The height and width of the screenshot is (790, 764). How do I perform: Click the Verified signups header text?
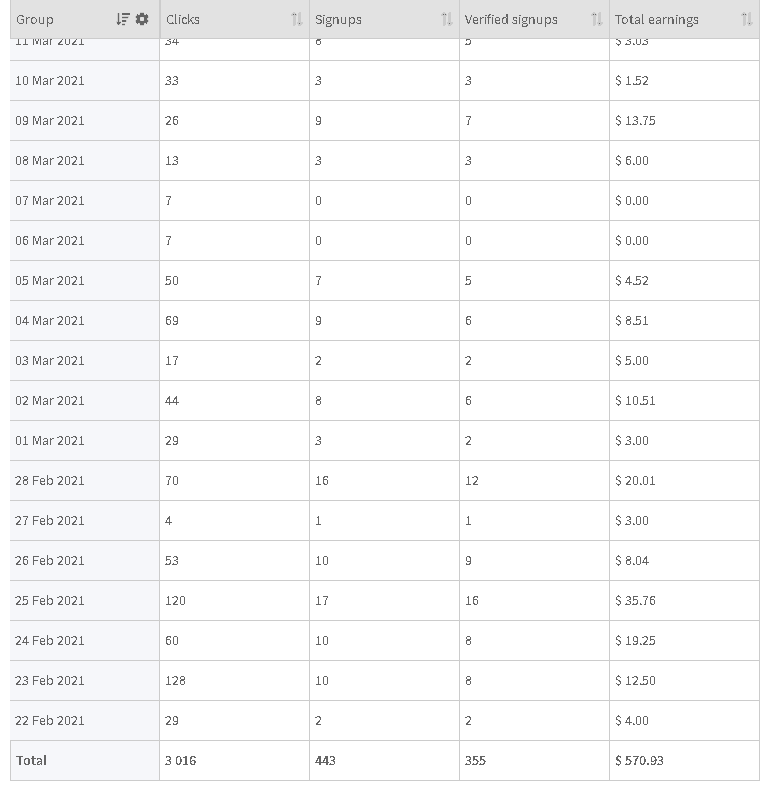click(x=511, y=20)
